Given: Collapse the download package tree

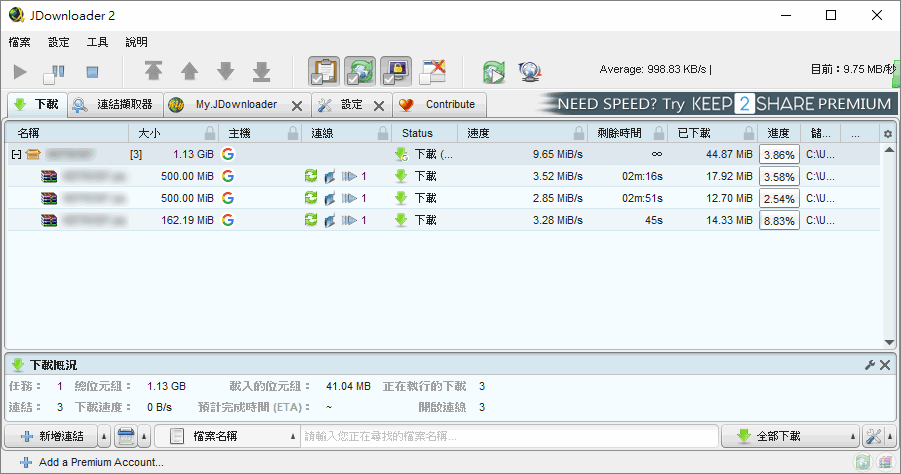Looking at the screenshot, I should point(16,154).
